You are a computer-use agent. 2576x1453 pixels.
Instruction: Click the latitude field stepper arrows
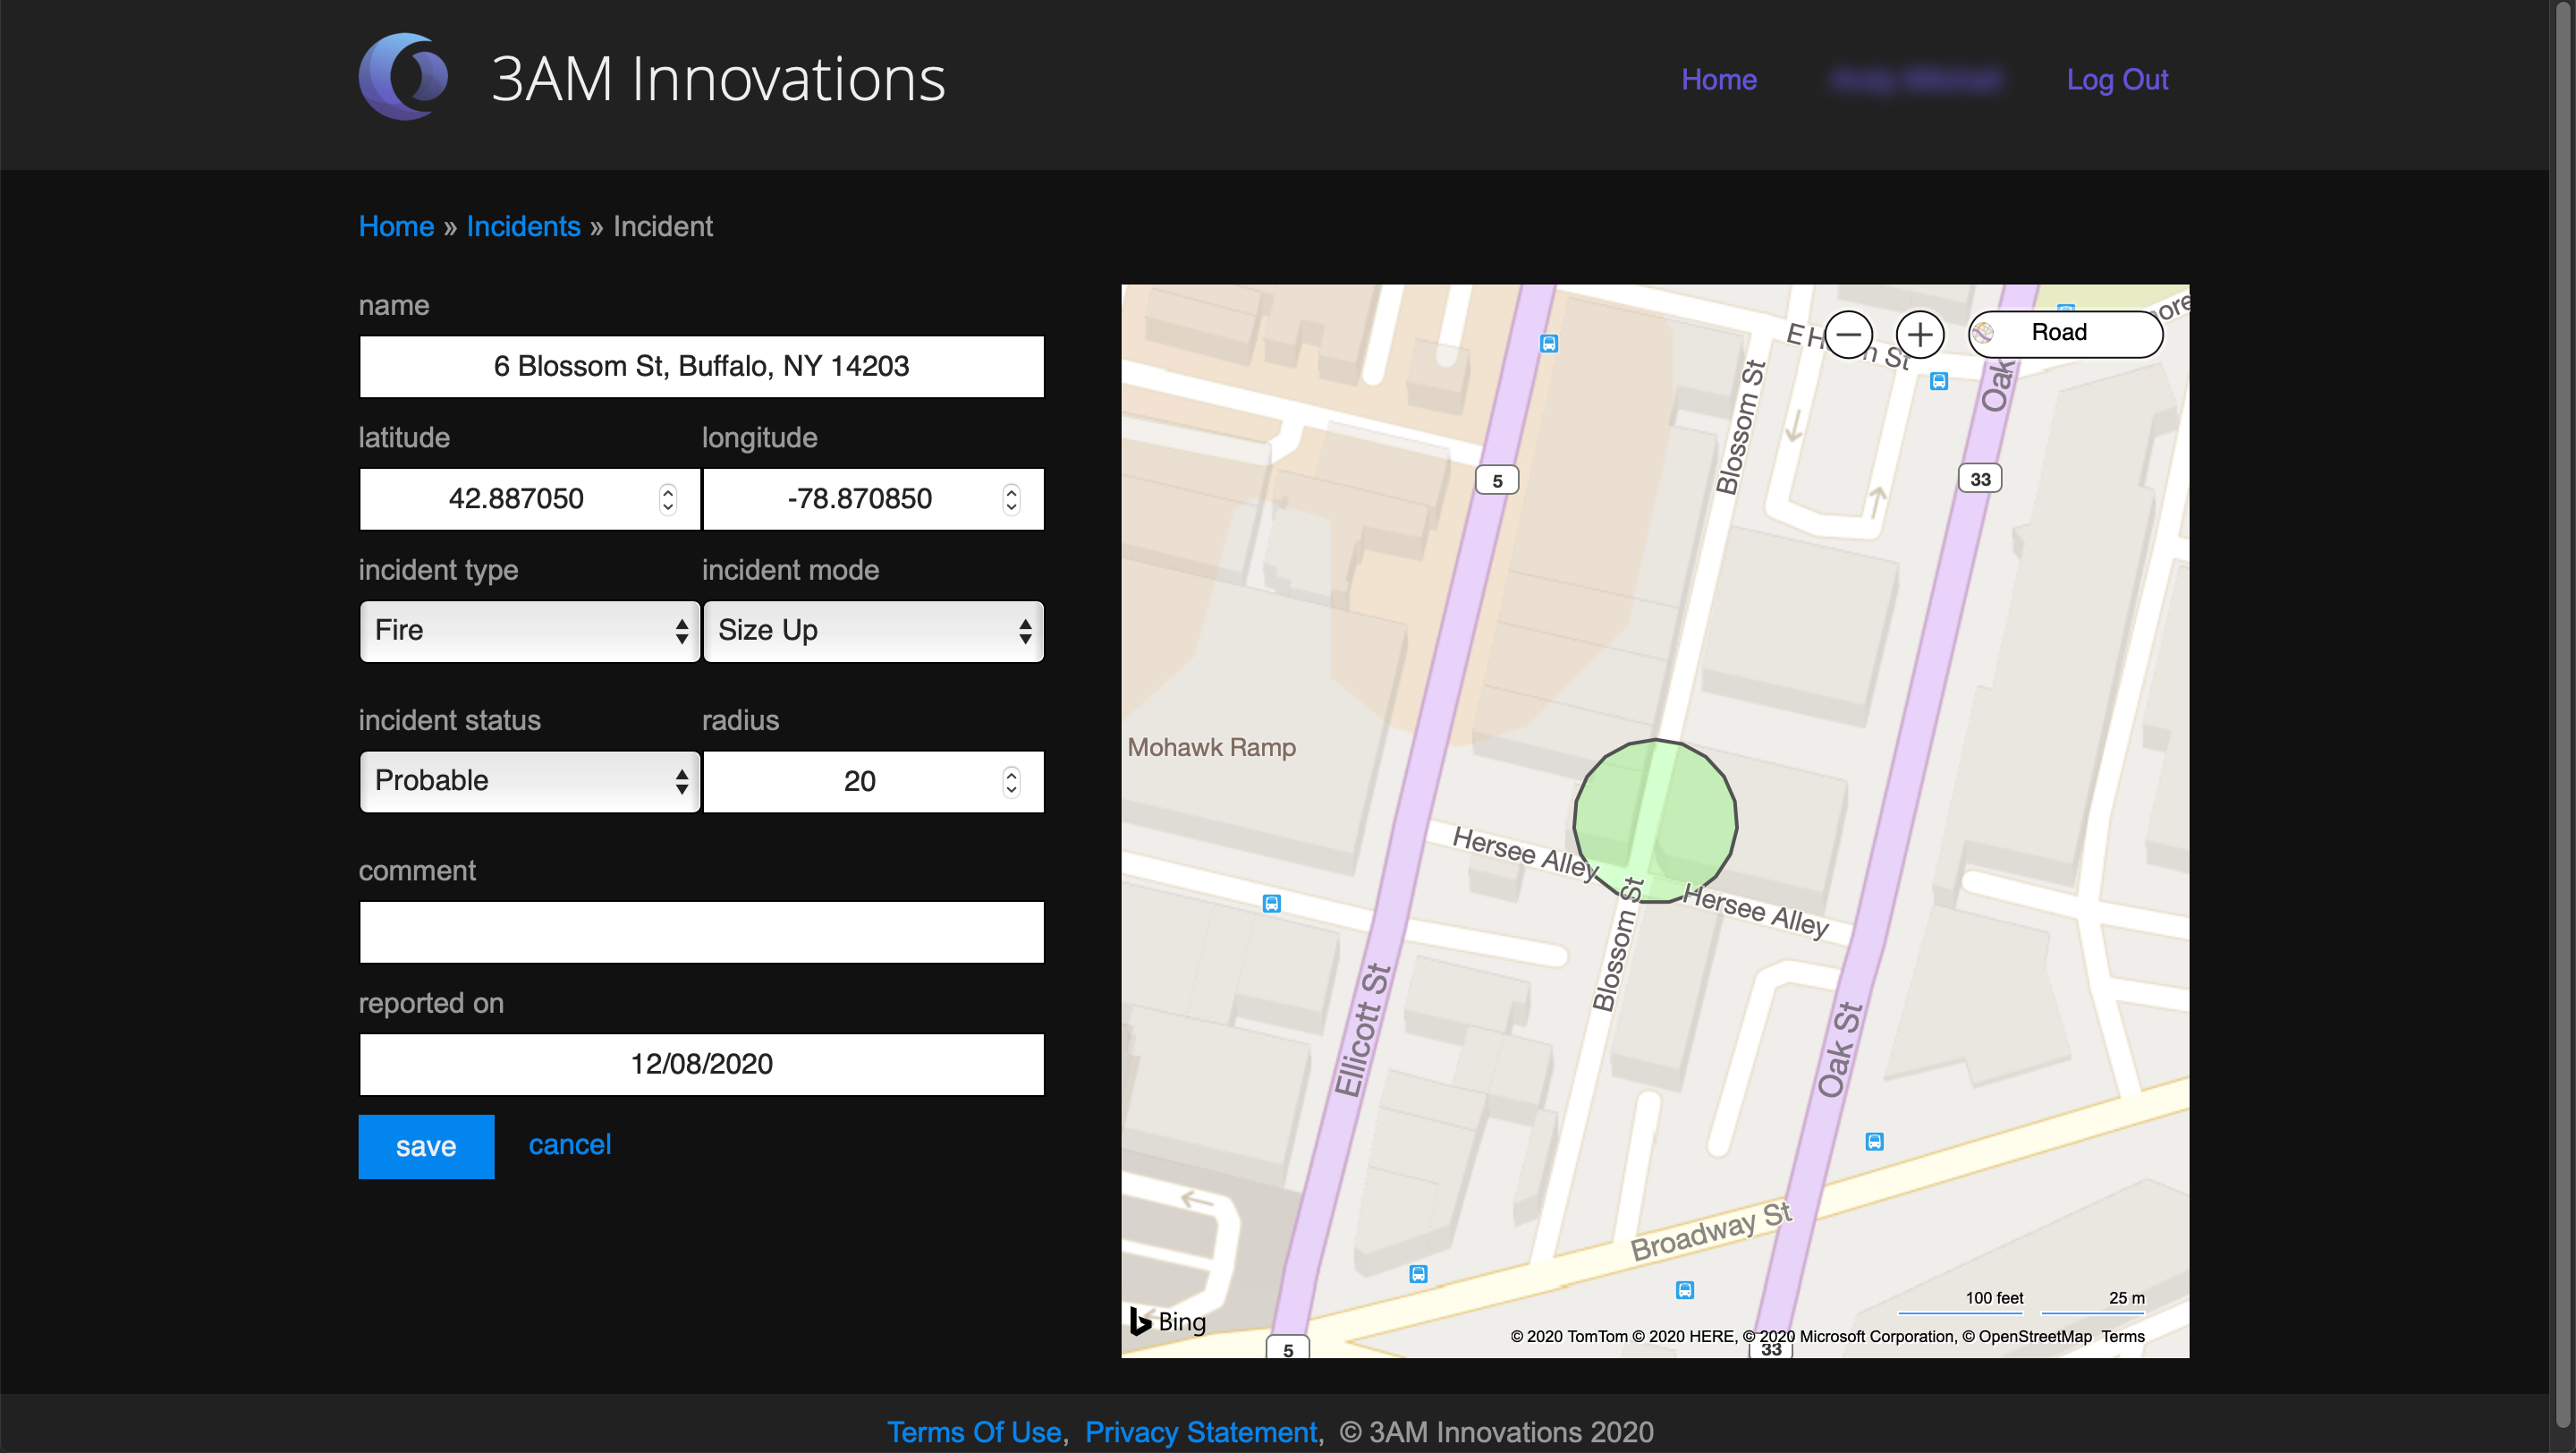pyautogui.click(x=668, y=499)
